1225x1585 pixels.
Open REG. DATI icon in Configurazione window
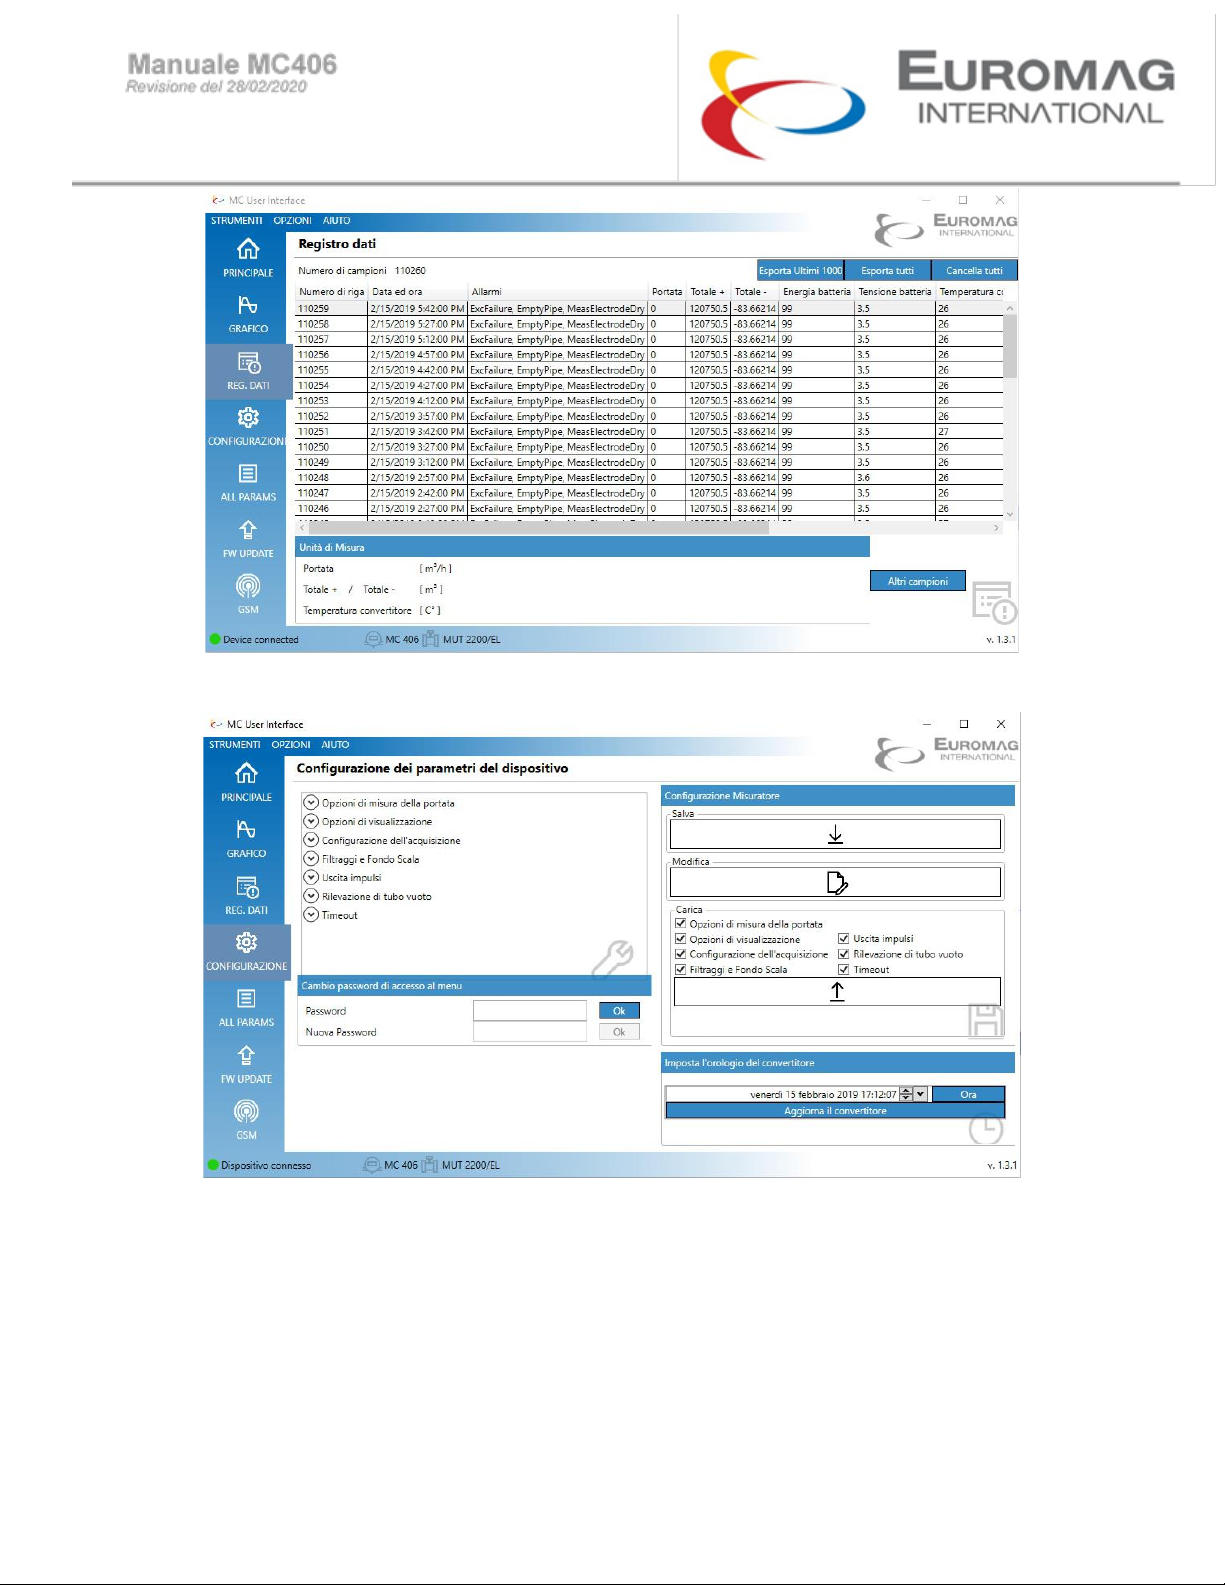[x=247, y=887]
